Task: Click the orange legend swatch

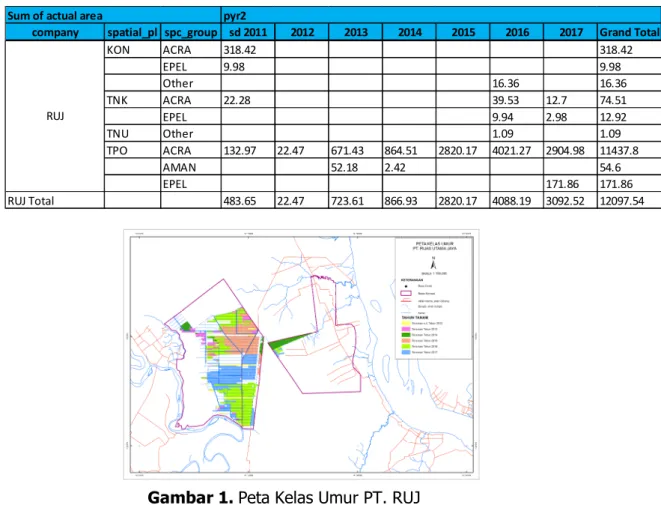Action: coord(406,340)
